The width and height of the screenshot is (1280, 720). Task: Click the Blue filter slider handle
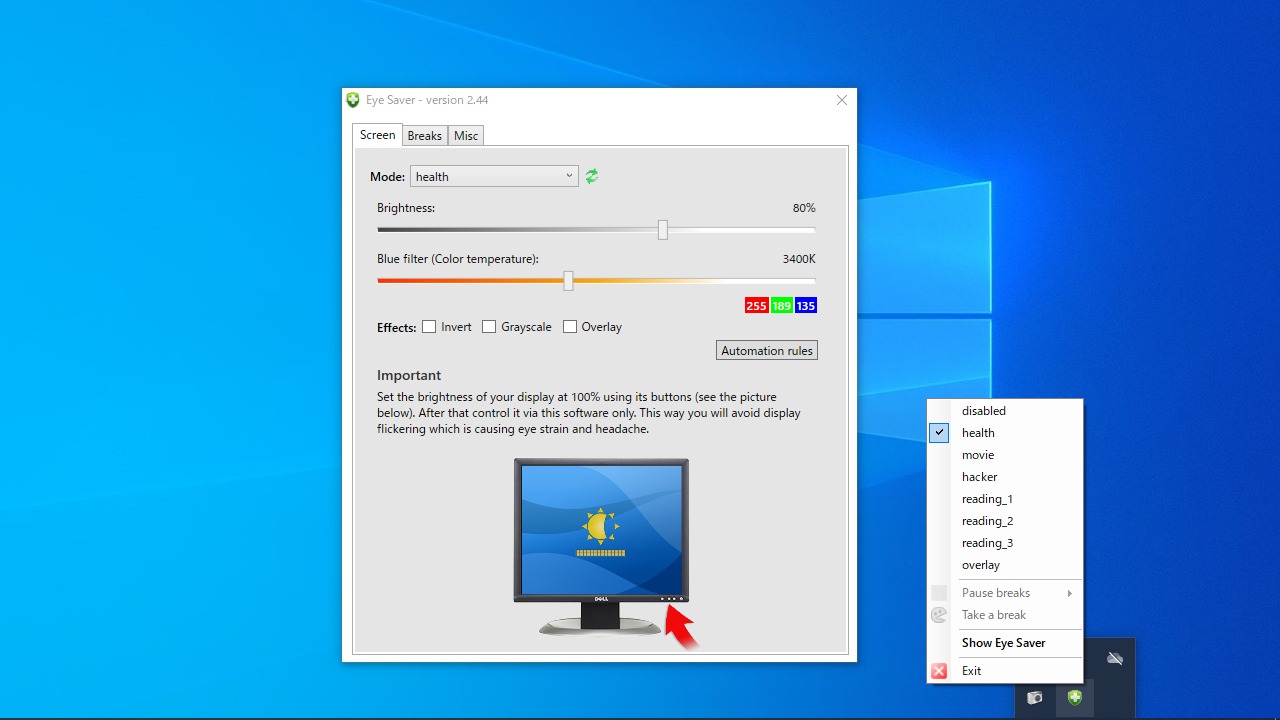(568, 281)
